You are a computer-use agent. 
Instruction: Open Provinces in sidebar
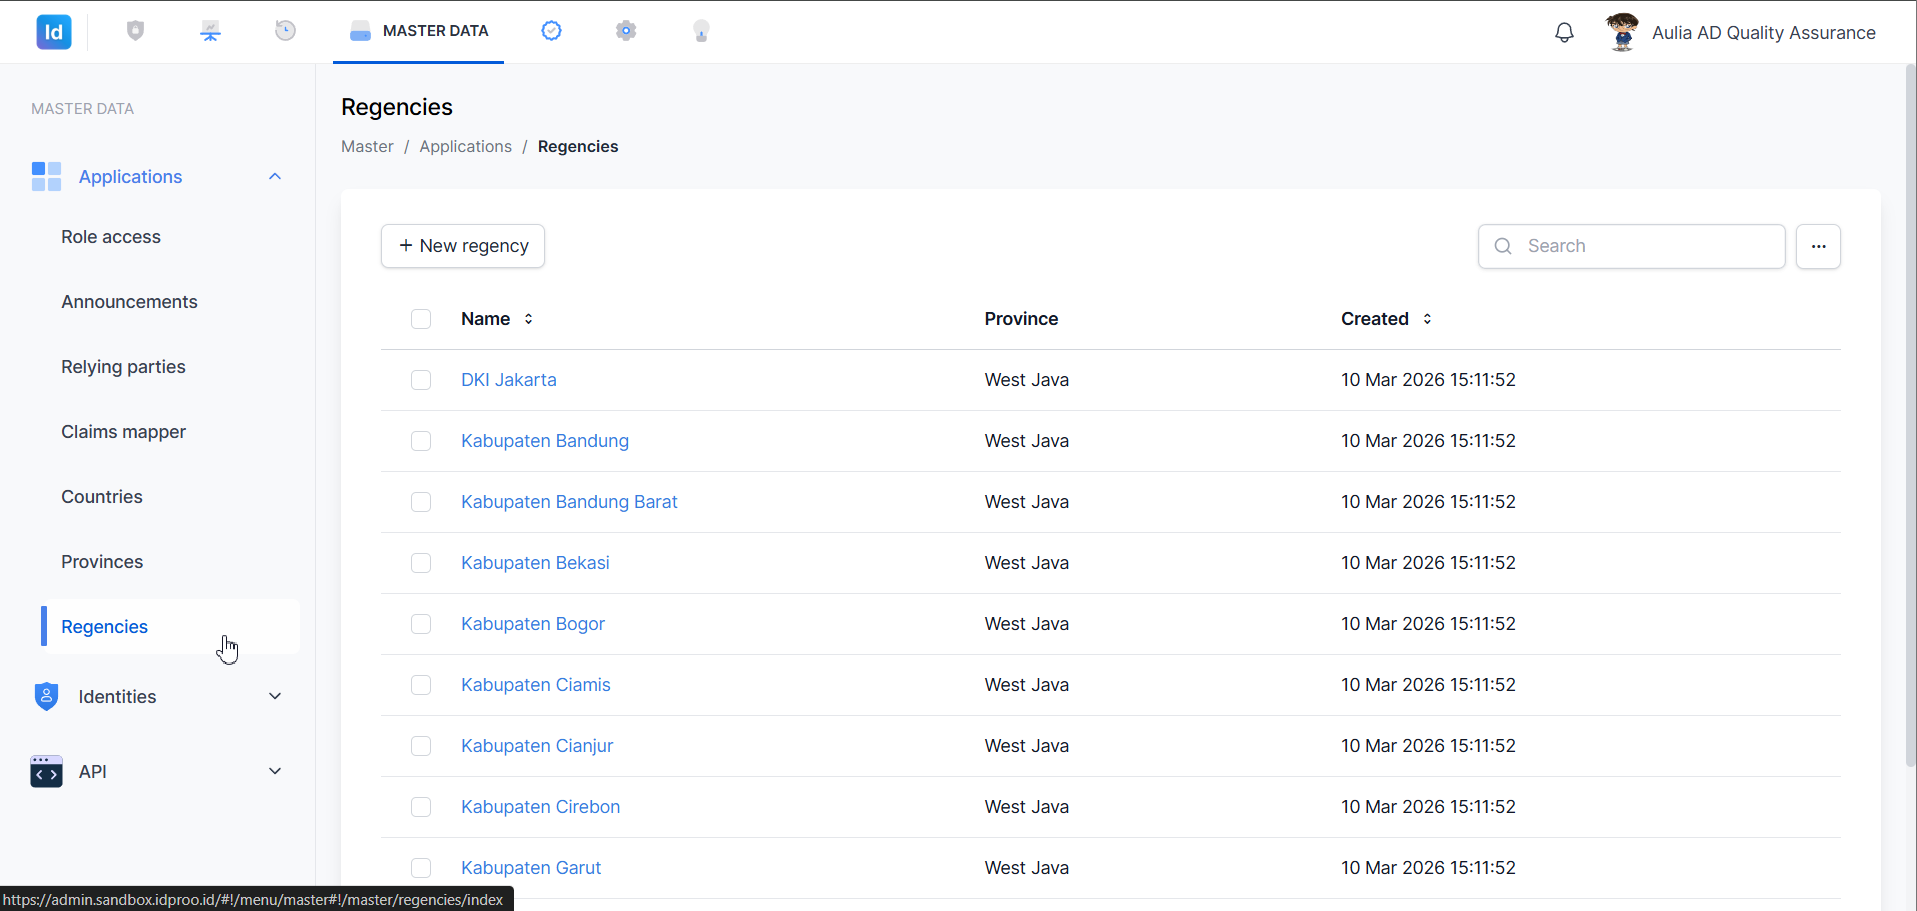pos(102,562)
